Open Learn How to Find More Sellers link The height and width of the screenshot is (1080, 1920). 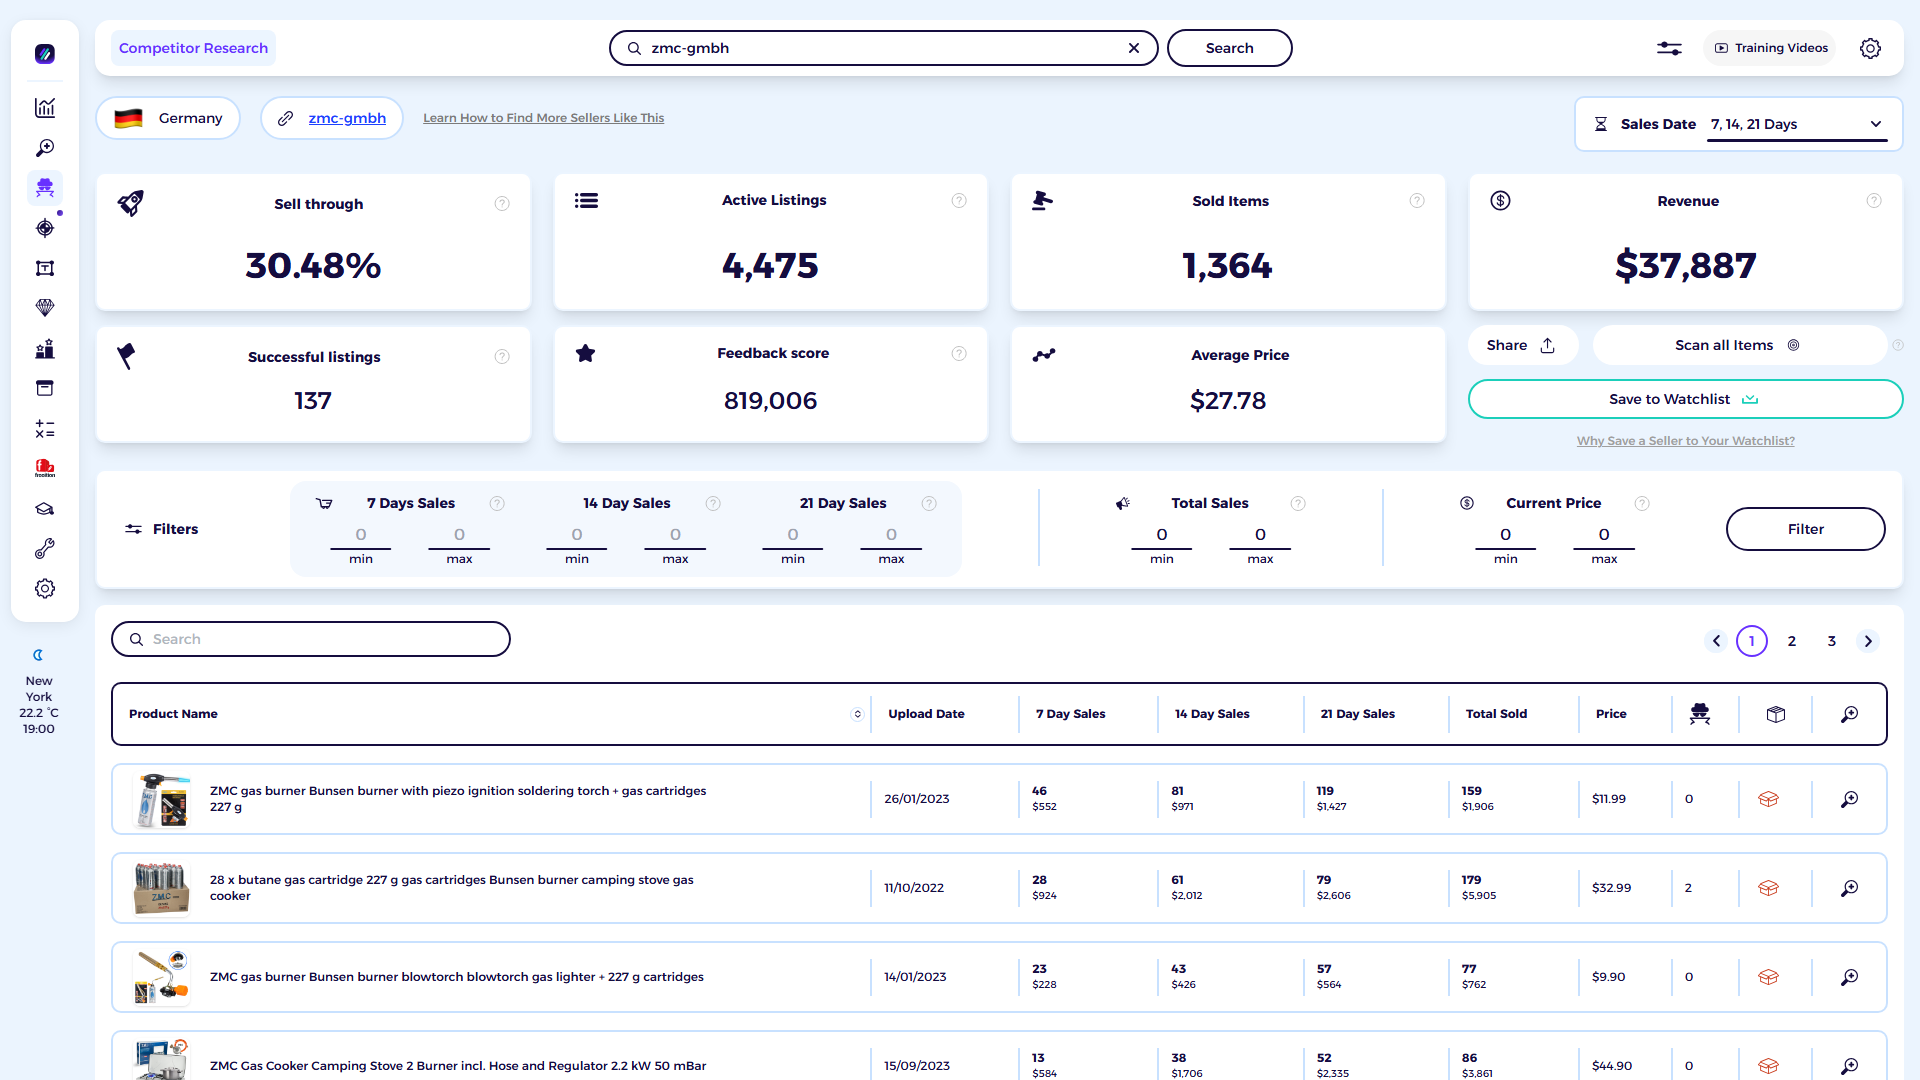543,118
